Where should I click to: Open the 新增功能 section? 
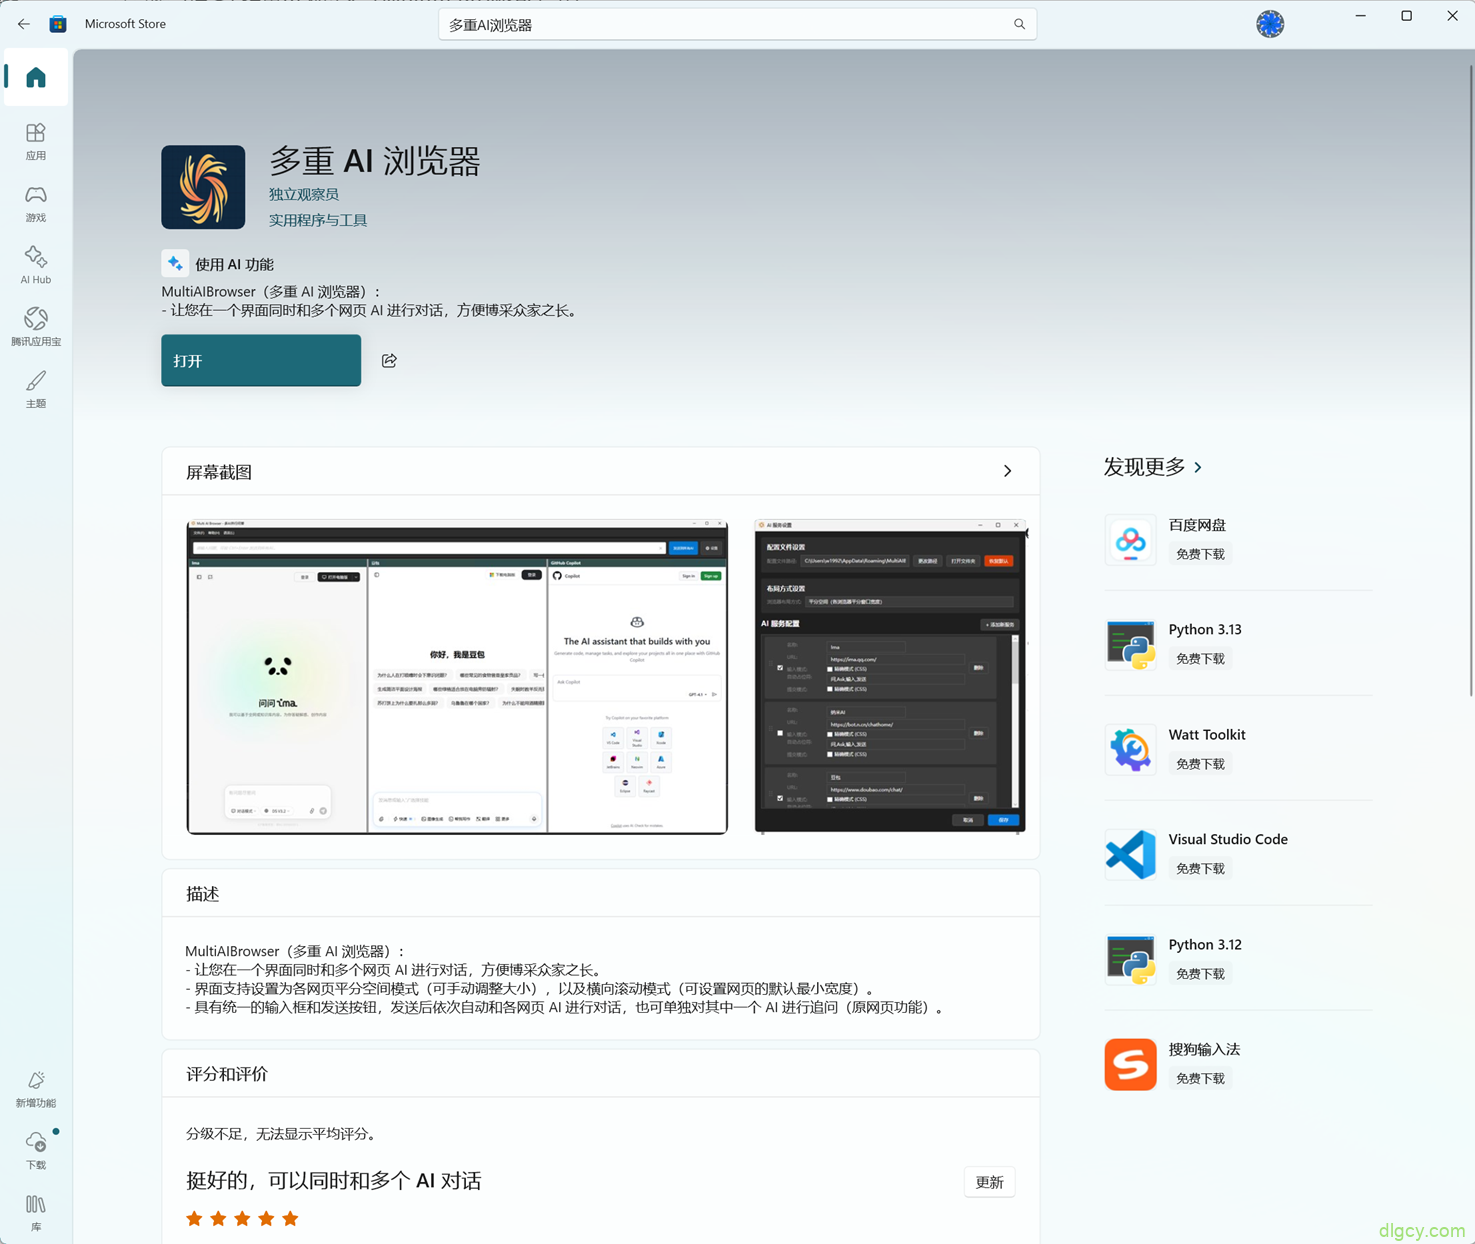pyautogui.click(x=35, y=1089)
